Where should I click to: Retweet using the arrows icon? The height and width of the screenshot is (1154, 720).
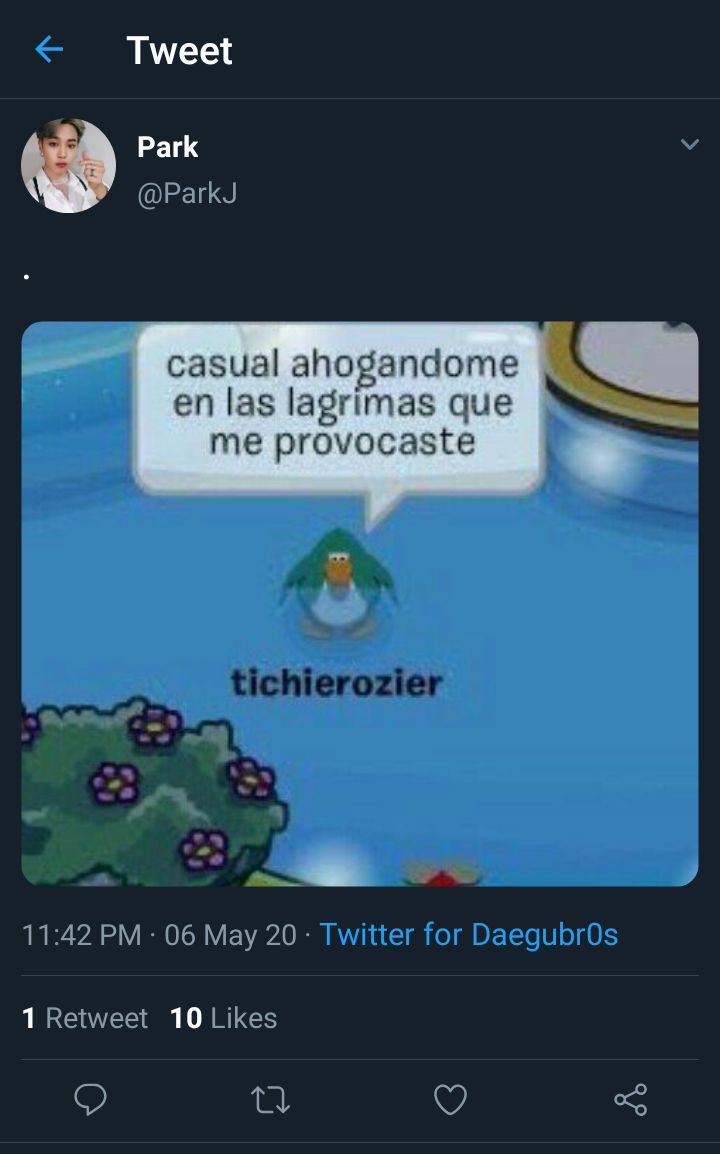coord(270,1100)
